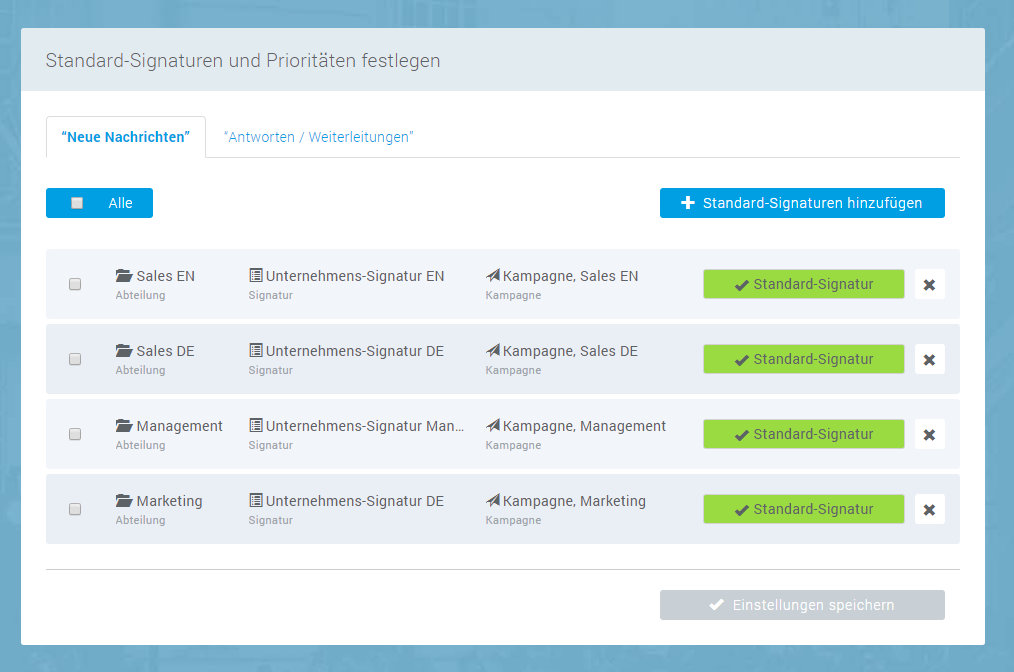Toggle Standard-Signatur for Sales EN
This screenshot has width=1014, height=672.
click(803, 284)
